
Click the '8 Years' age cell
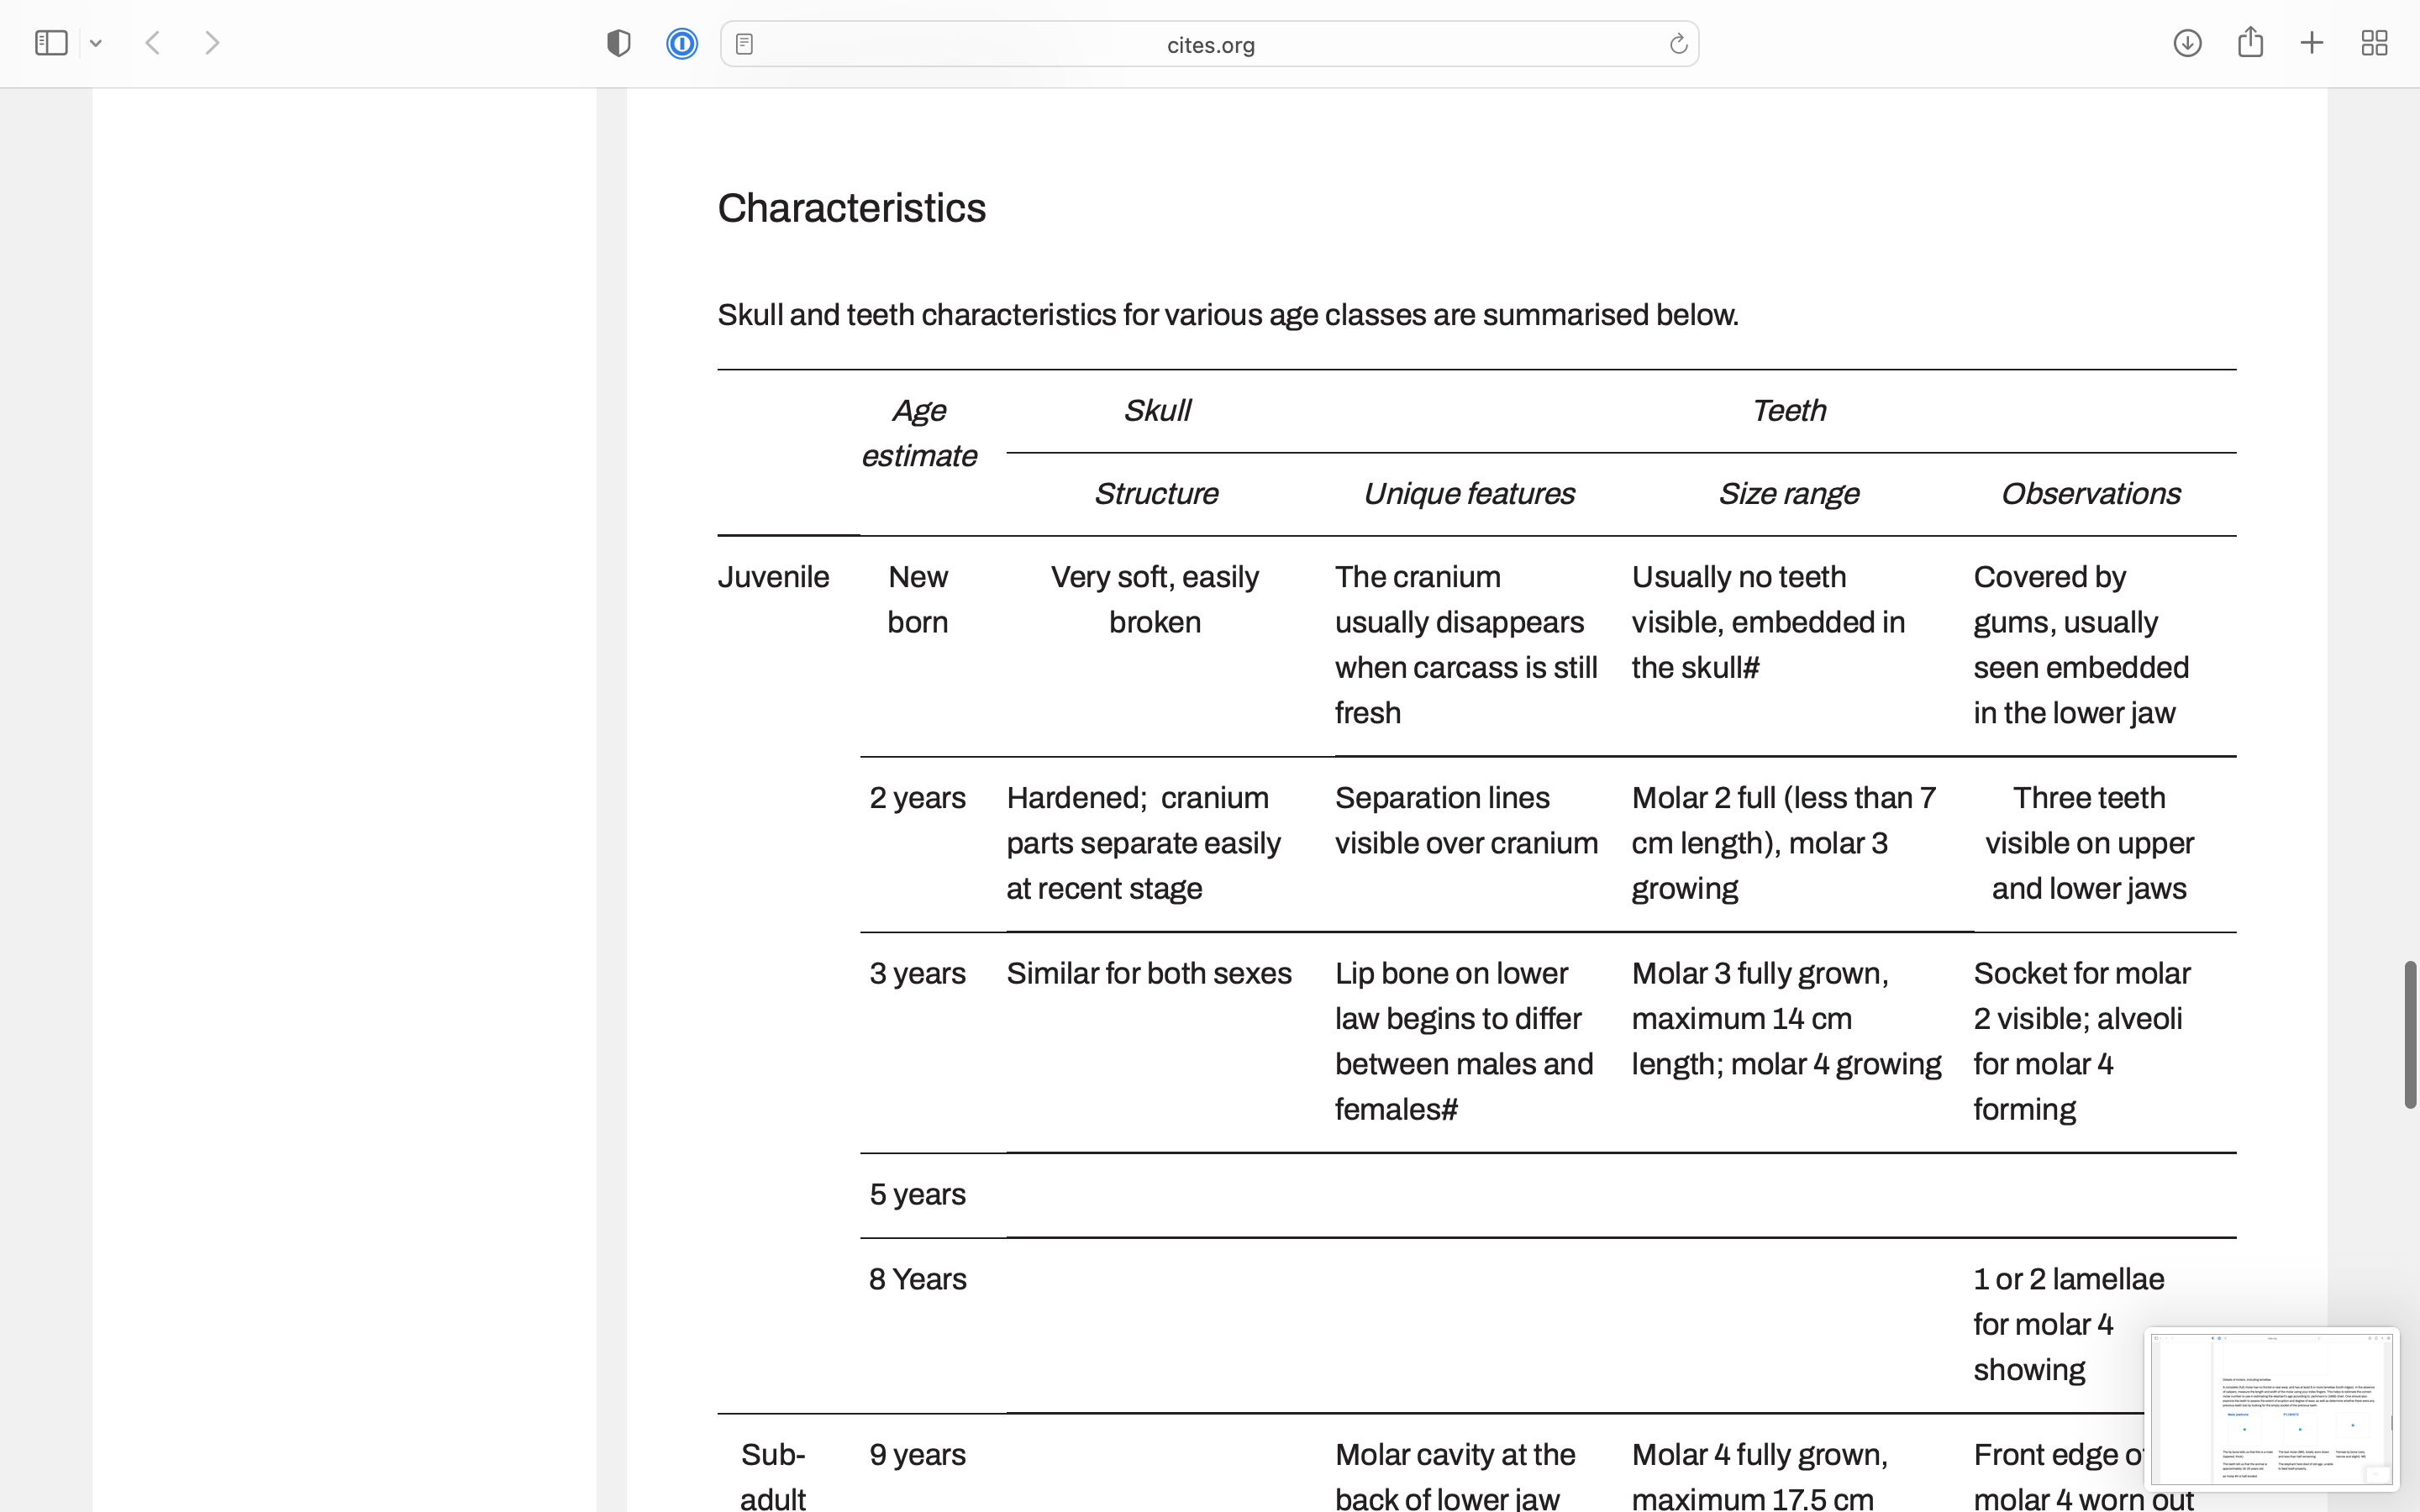[x=917, y=1279]
